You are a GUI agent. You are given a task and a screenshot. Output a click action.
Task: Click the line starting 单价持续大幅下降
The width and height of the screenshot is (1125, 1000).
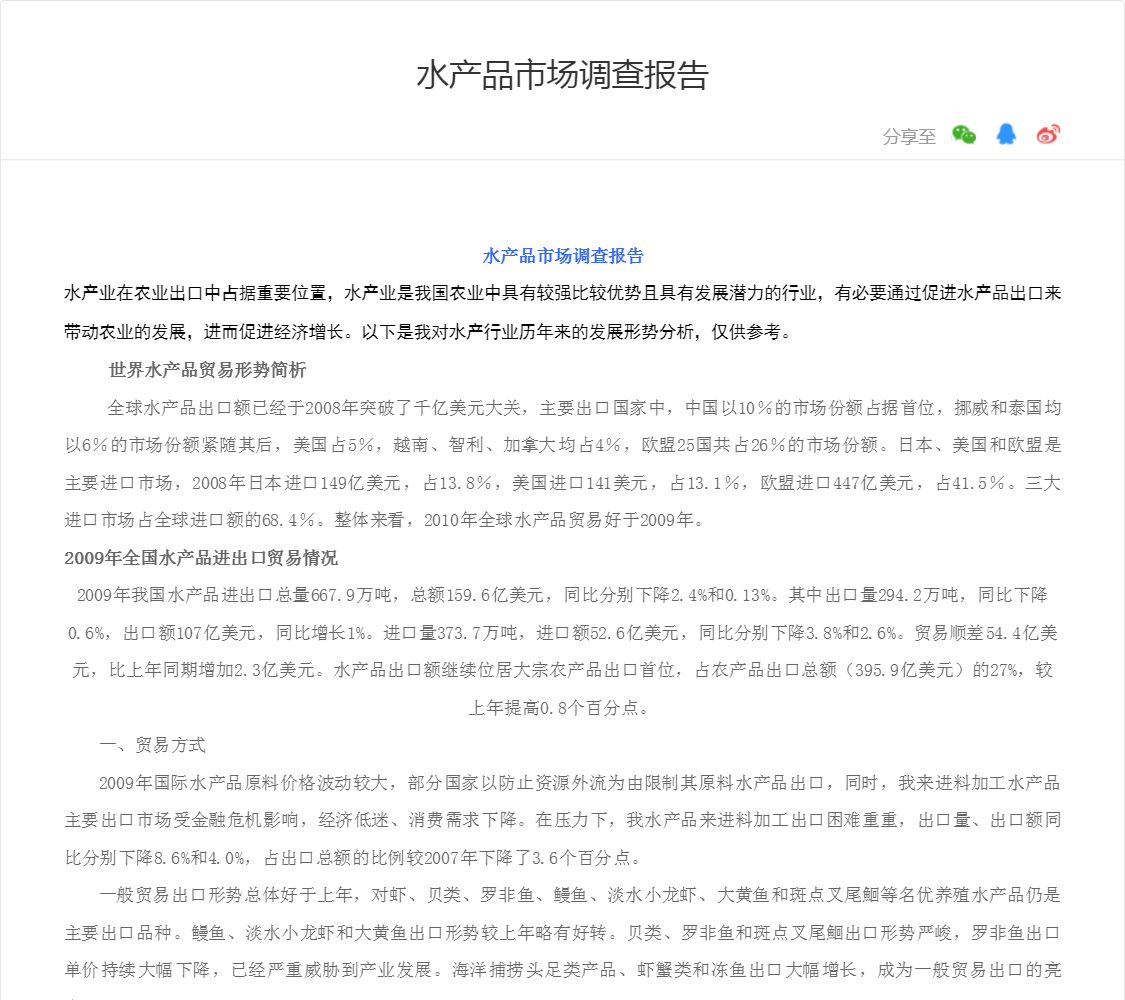[x=562, y=971]
